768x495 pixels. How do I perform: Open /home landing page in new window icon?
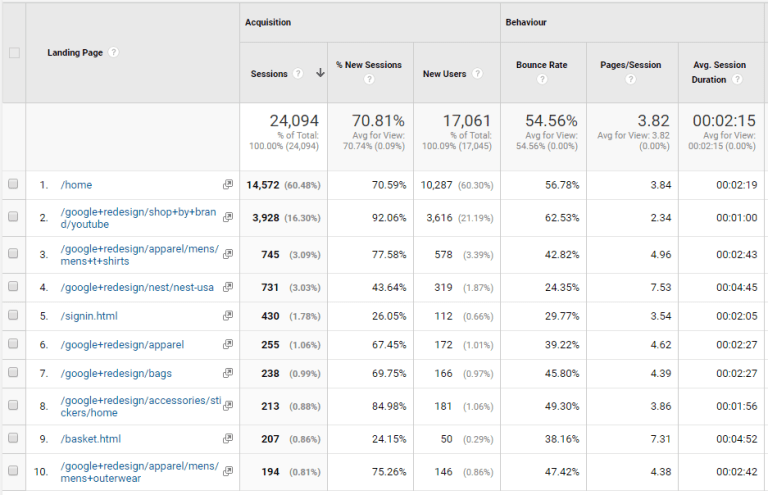228,185
